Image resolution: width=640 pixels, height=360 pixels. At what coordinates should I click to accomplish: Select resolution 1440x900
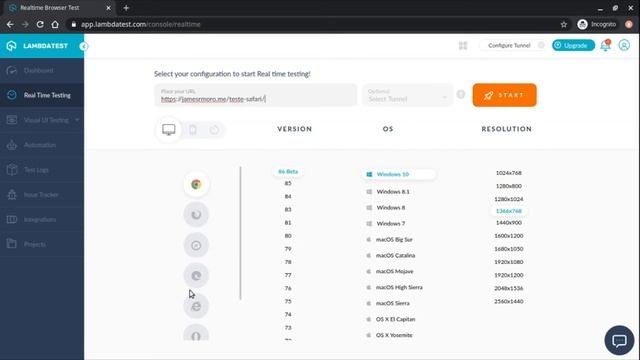pyautogui.click(x=509, y=222)
